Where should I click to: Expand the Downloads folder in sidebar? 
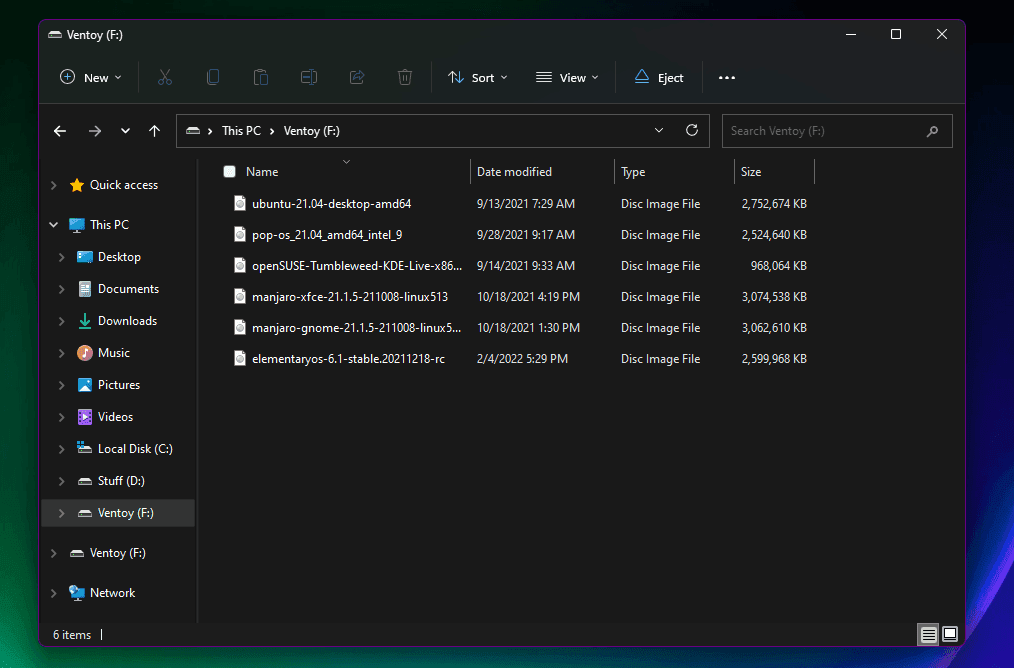click(x=62, y=321)
